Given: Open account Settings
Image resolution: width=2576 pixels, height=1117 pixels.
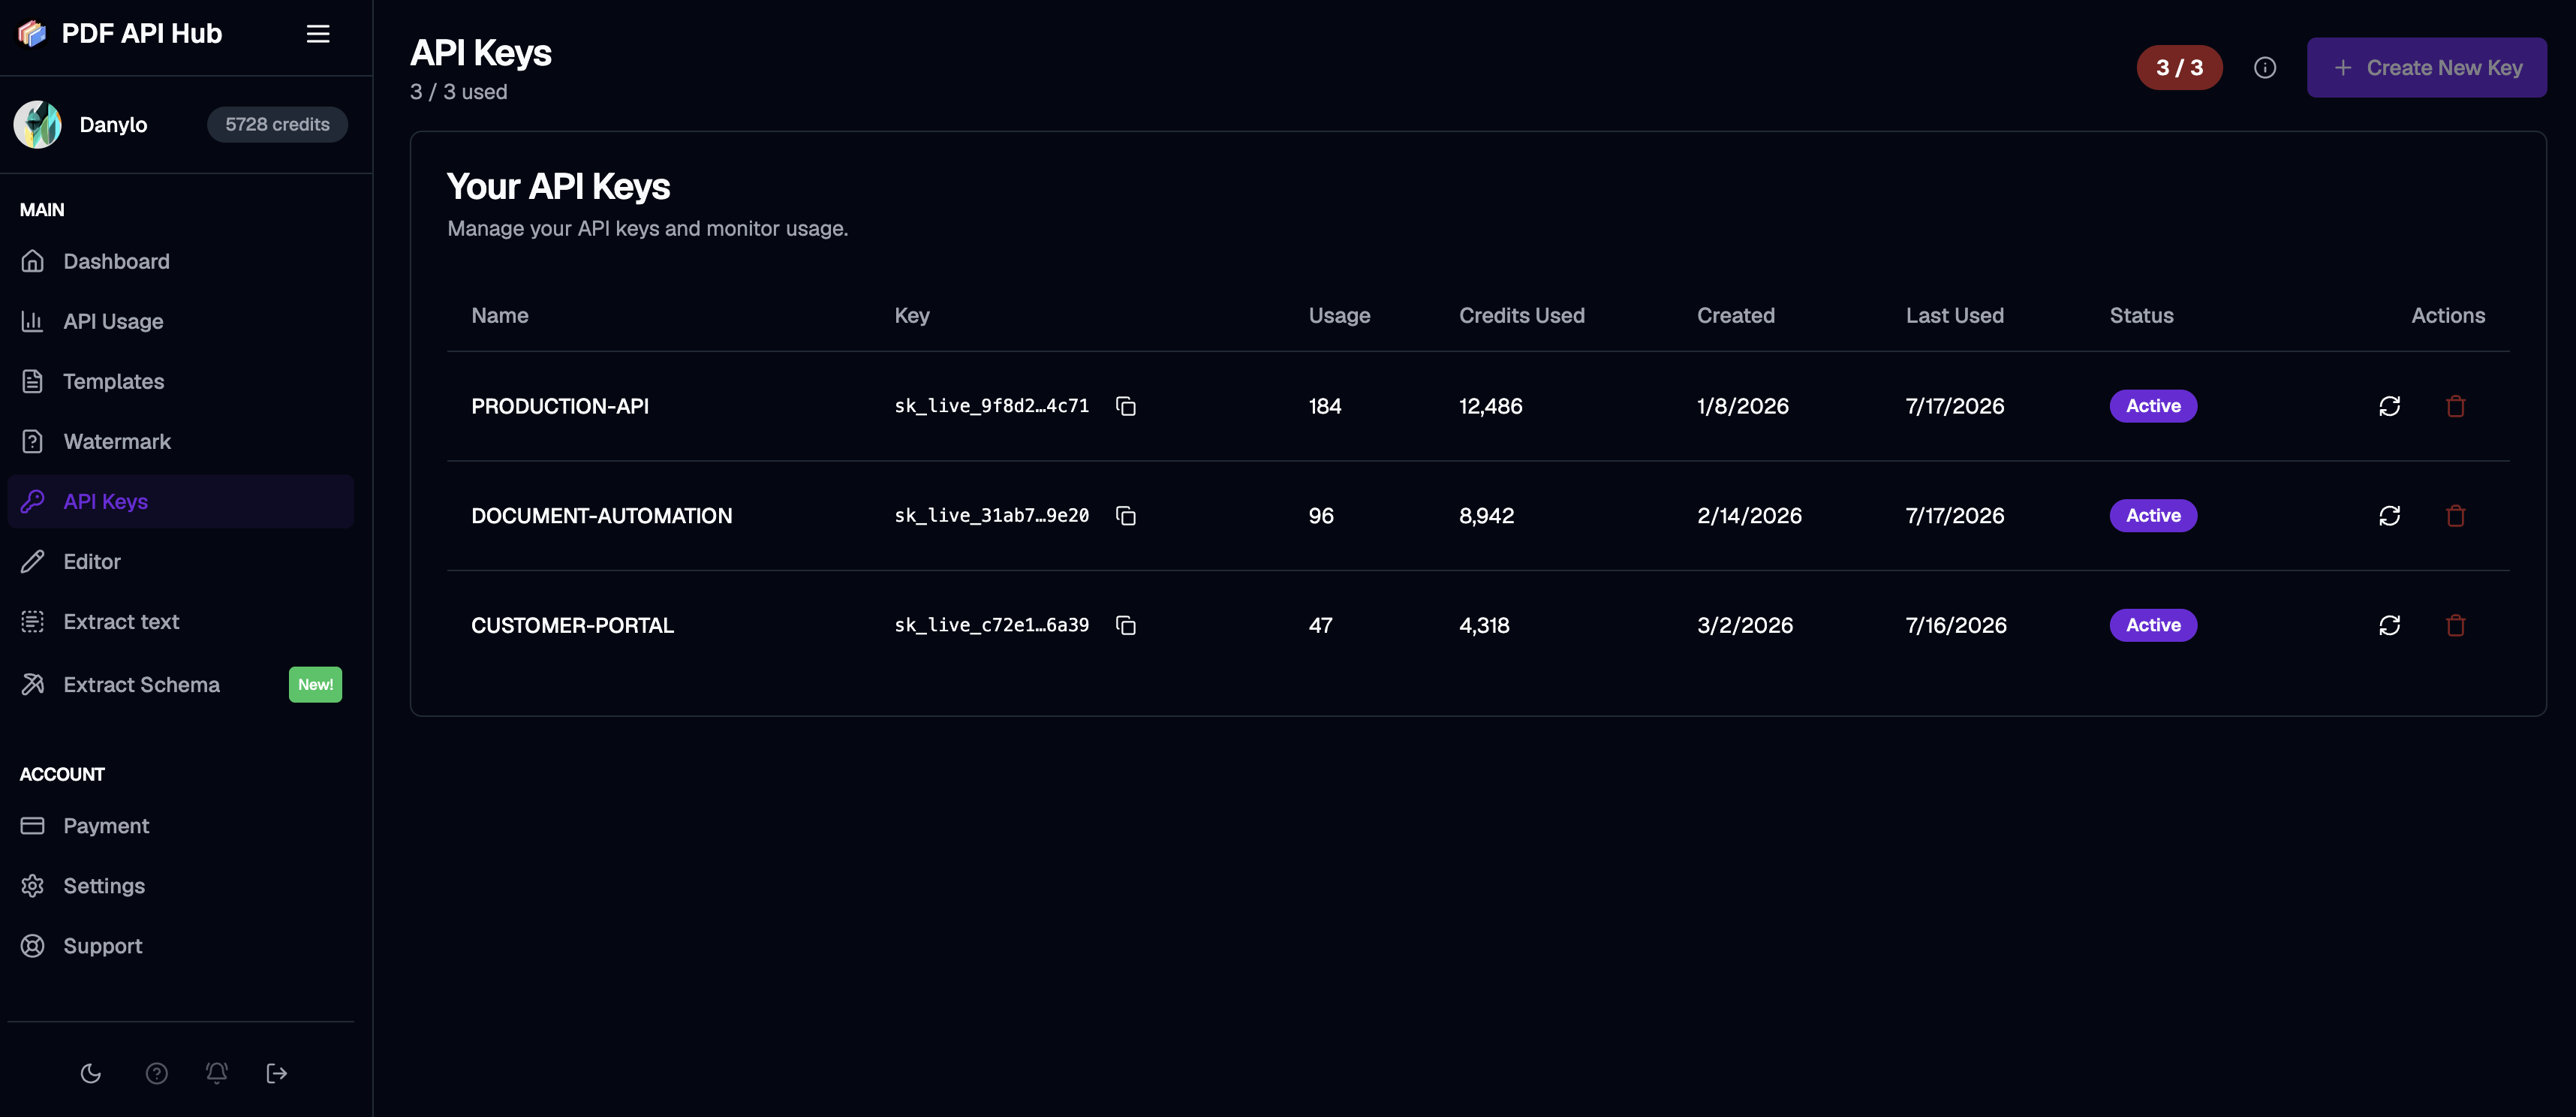Looking at the screenshot, I should click(x=180, y=885).
